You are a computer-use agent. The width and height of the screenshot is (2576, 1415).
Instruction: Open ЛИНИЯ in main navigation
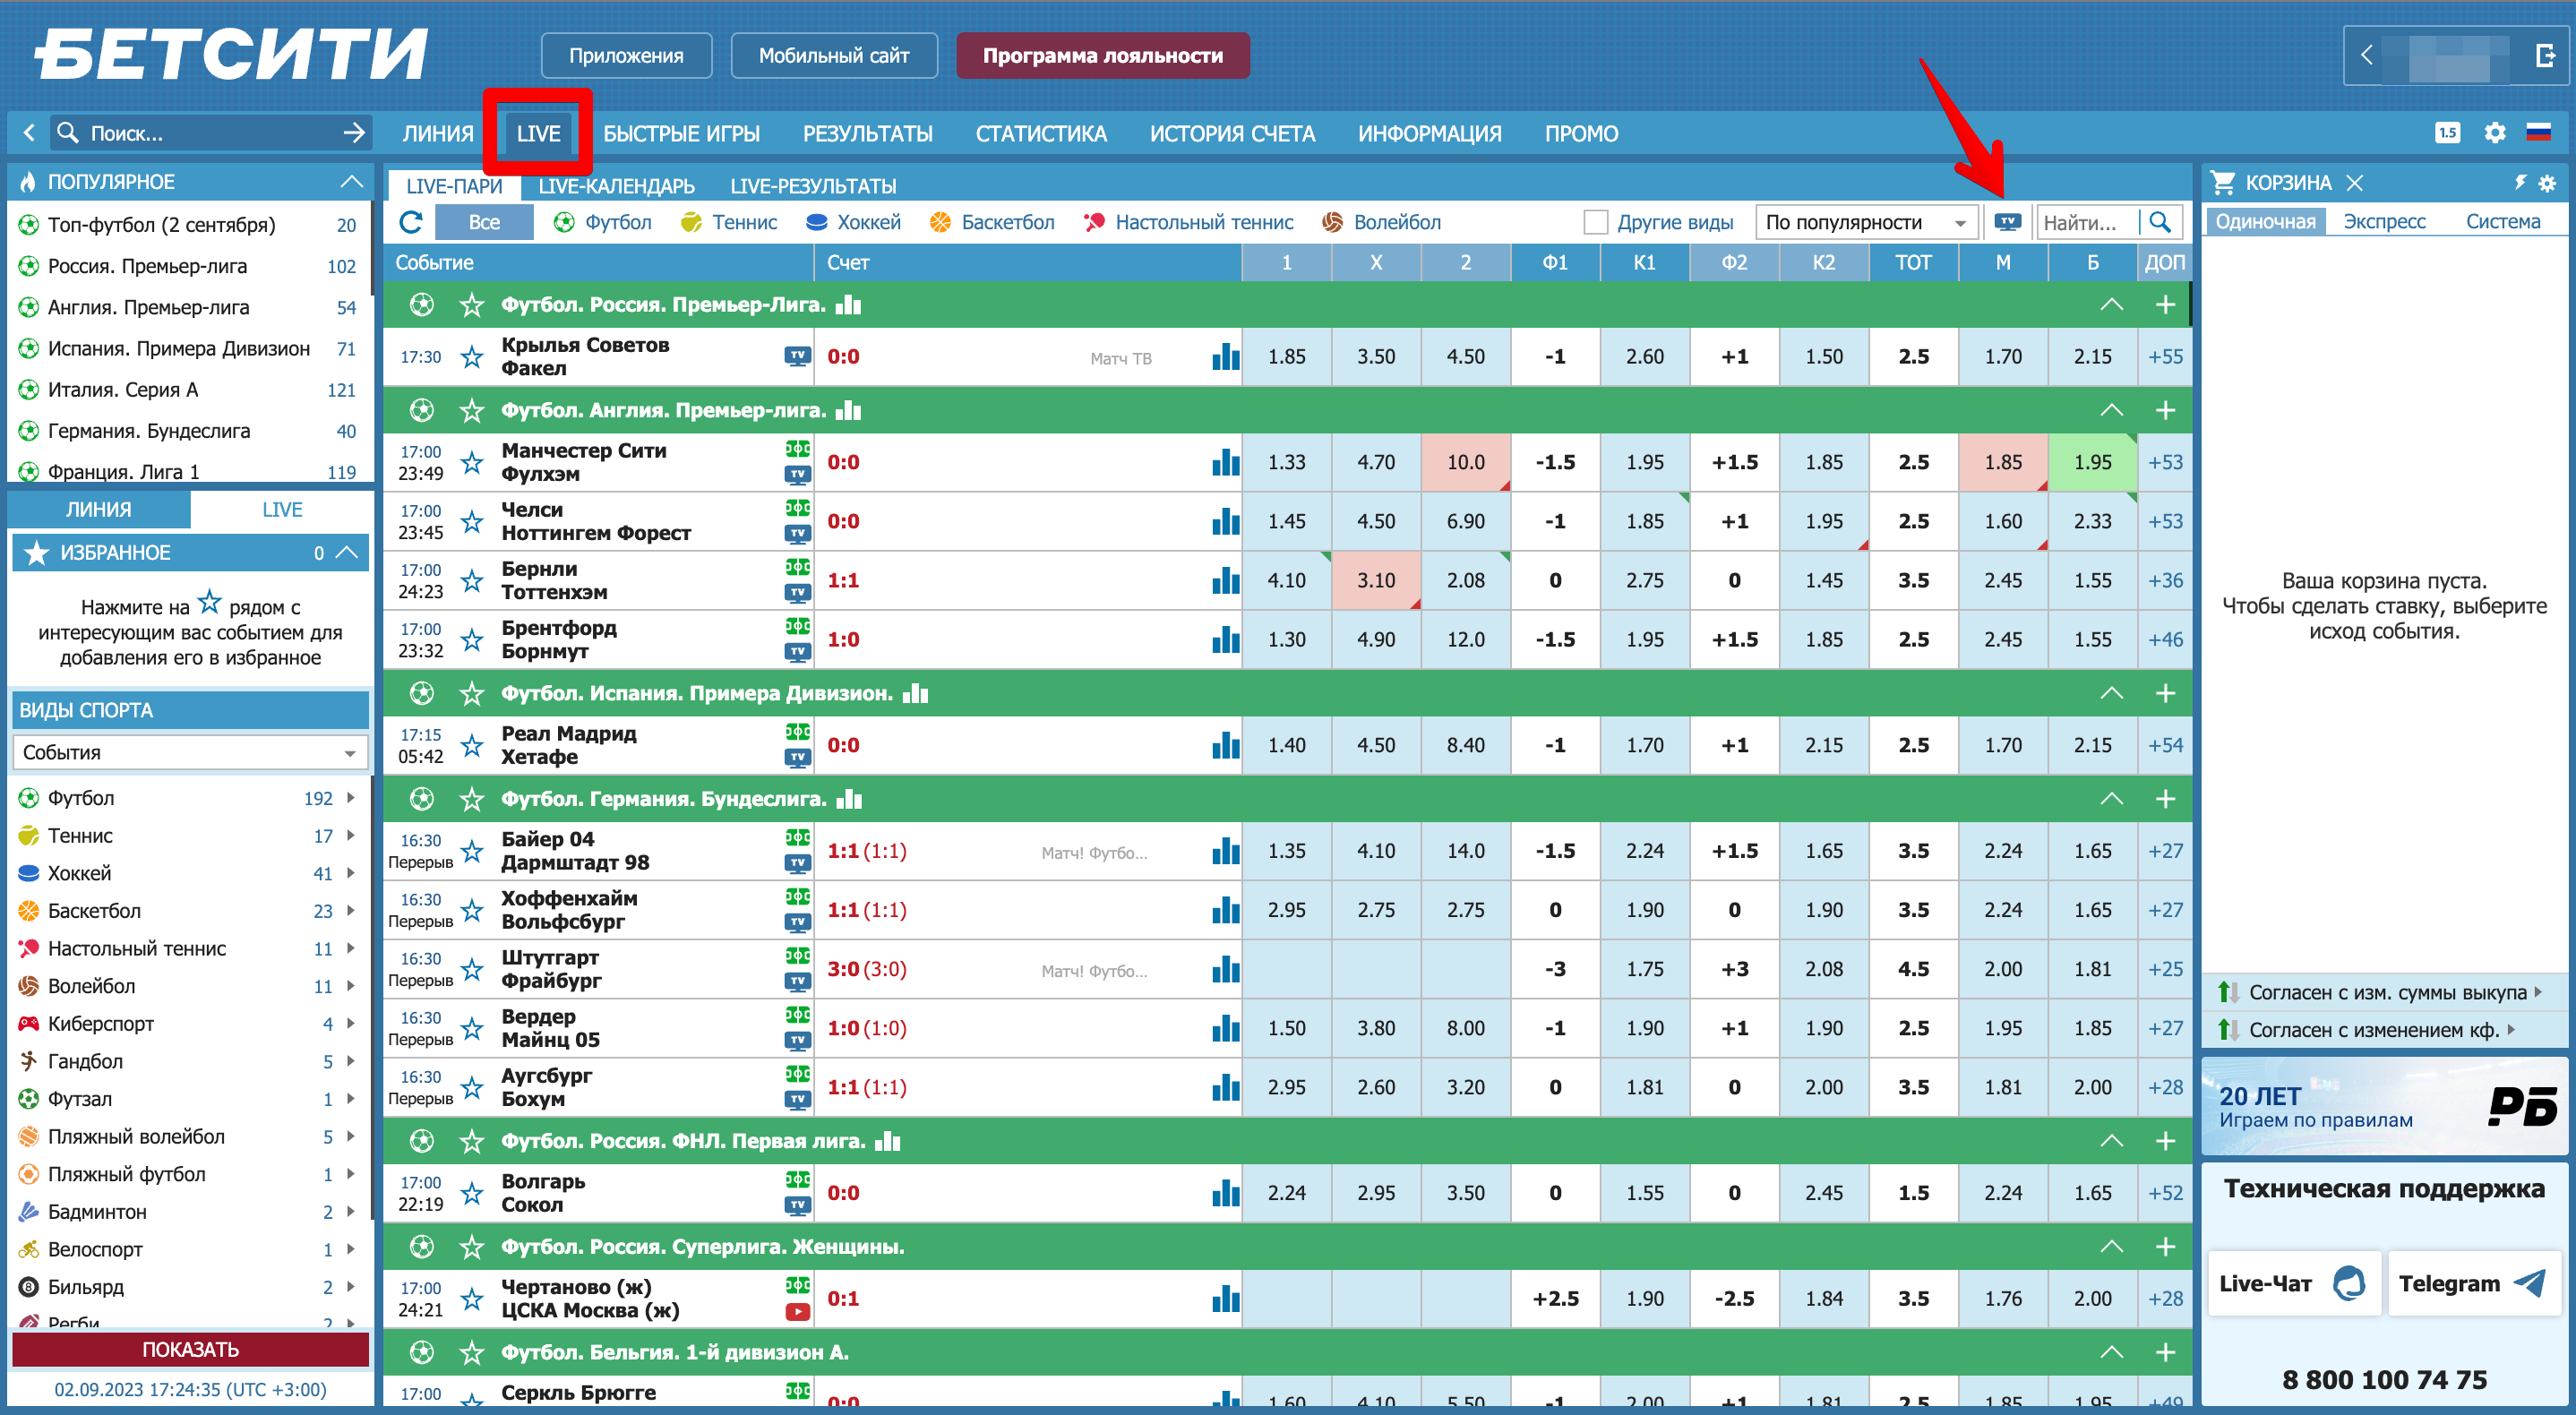tap(437, 133)
